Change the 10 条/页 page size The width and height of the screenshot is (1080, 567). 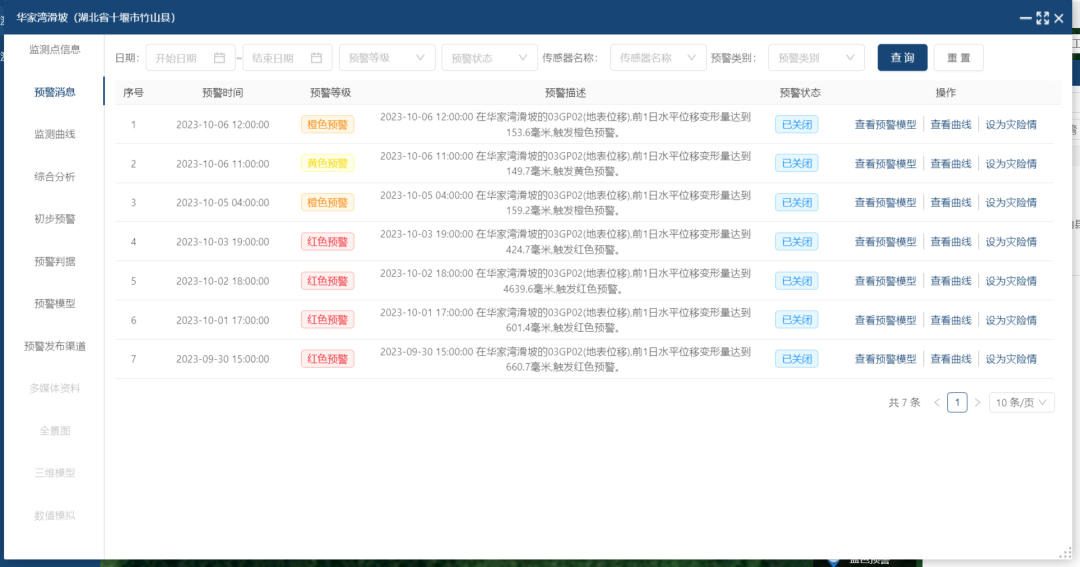pyautogui.click(x=1021, y=402)
